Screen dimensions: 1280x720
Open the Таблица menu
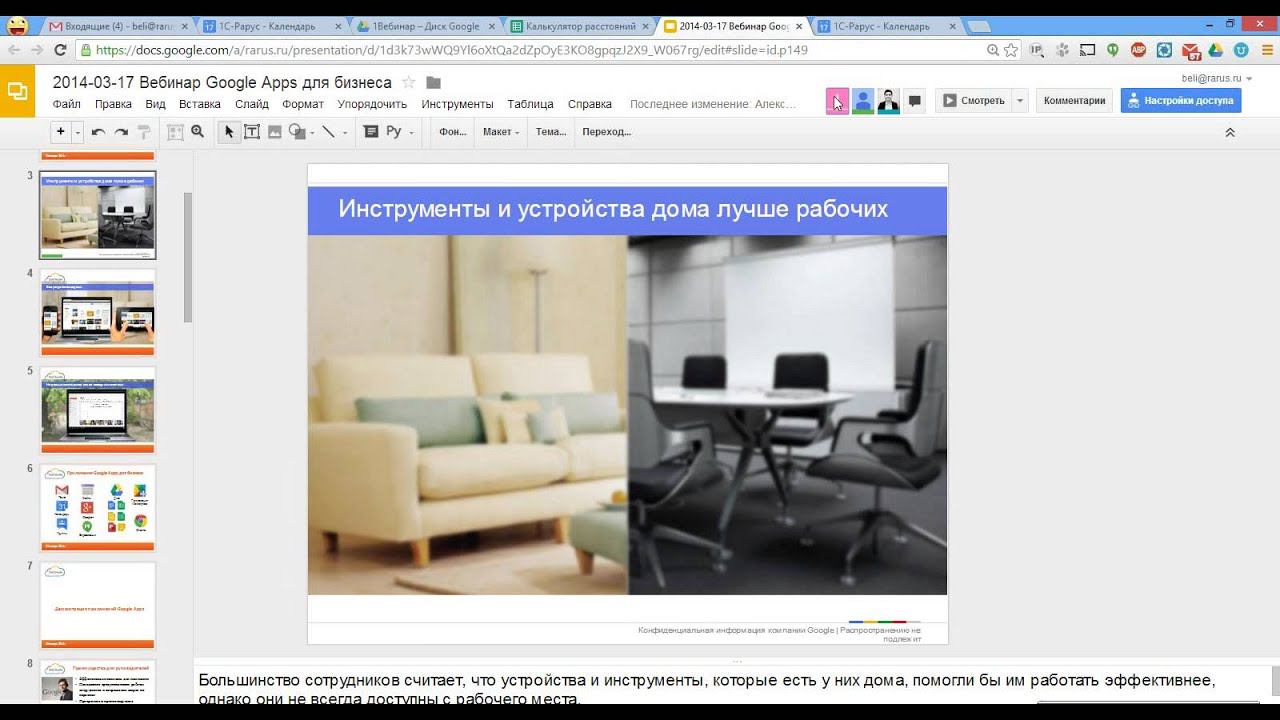pos(530,104)
